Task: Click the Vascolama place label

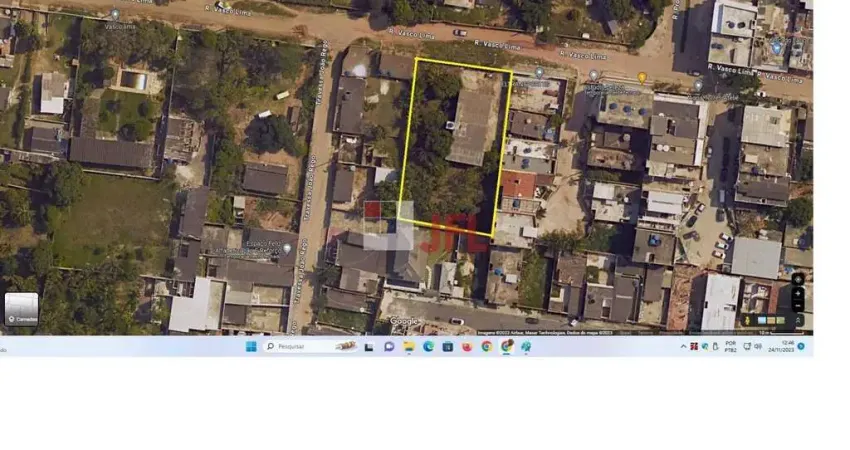Action: click(120, 26)
